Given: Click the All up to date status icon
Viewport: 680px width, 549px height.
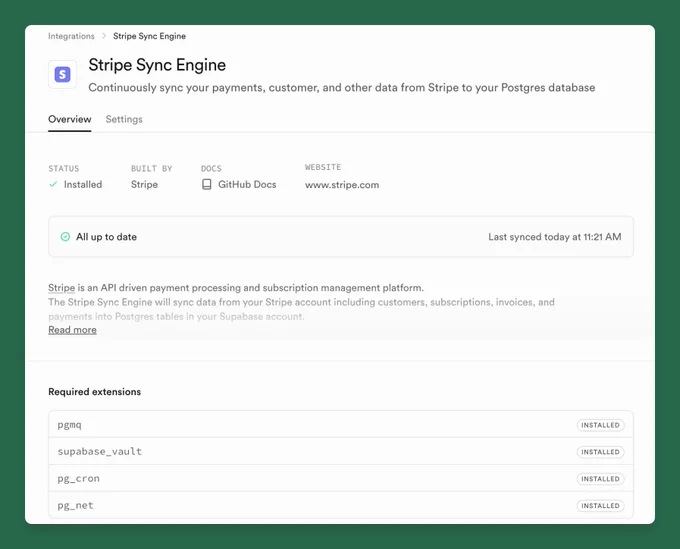Looking at the screenshot, I should pos(65,237).
